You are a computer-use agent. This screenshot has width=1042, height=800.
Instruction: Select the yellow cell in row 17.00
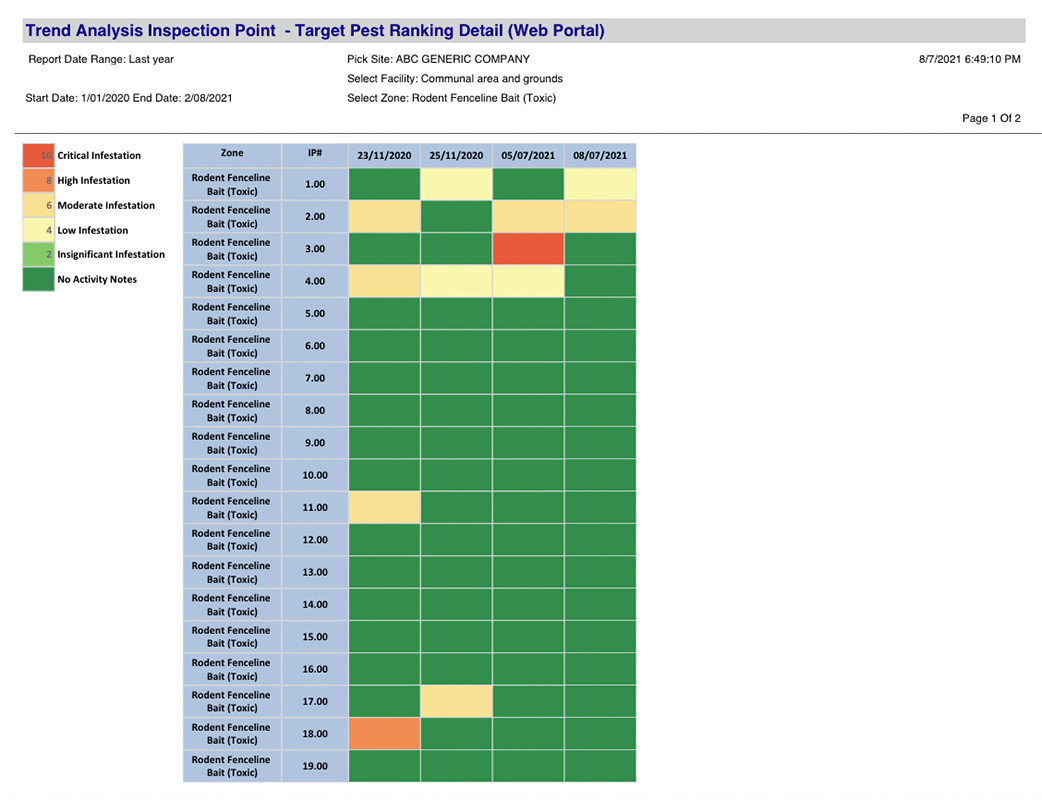click(x=456, y=701)
